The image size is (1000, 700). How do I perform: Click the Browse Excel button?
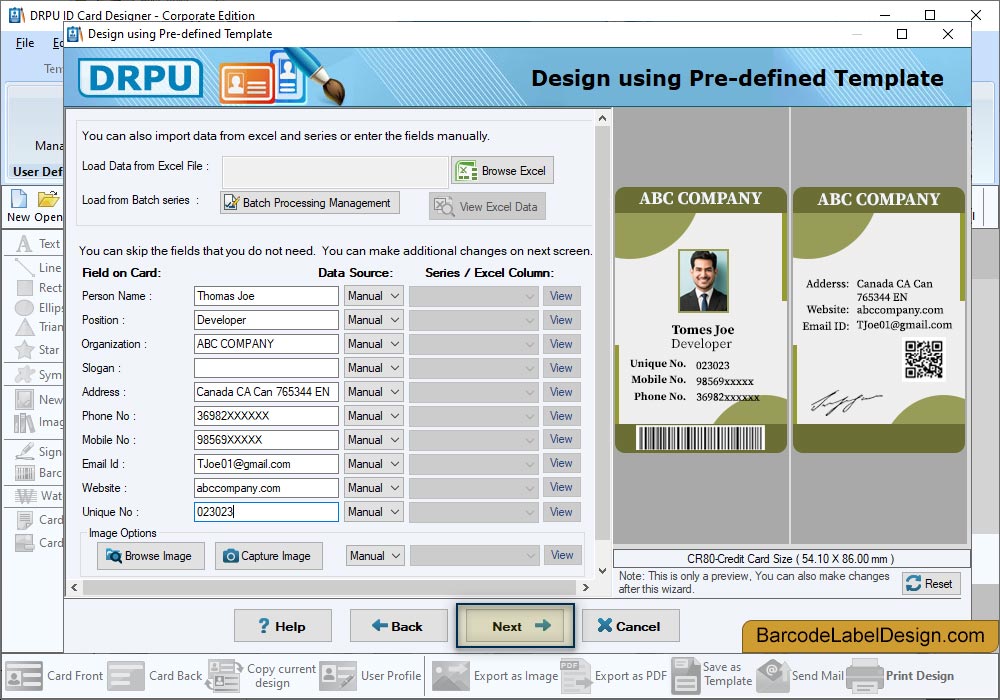(502, 171)
